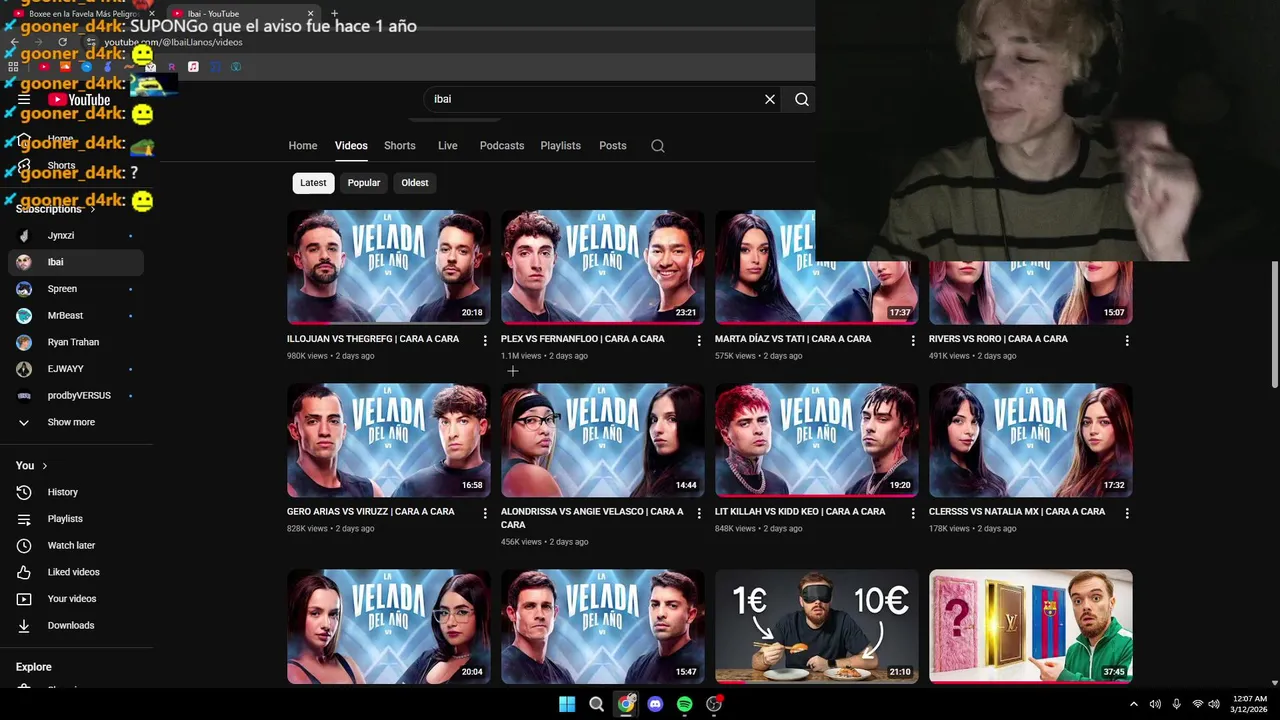The width and height of the screenshot is (1280, 720).
Task: Open the 'PLEX VS FERNANFLOO | CARA A CARA' title
Action: 583,339
